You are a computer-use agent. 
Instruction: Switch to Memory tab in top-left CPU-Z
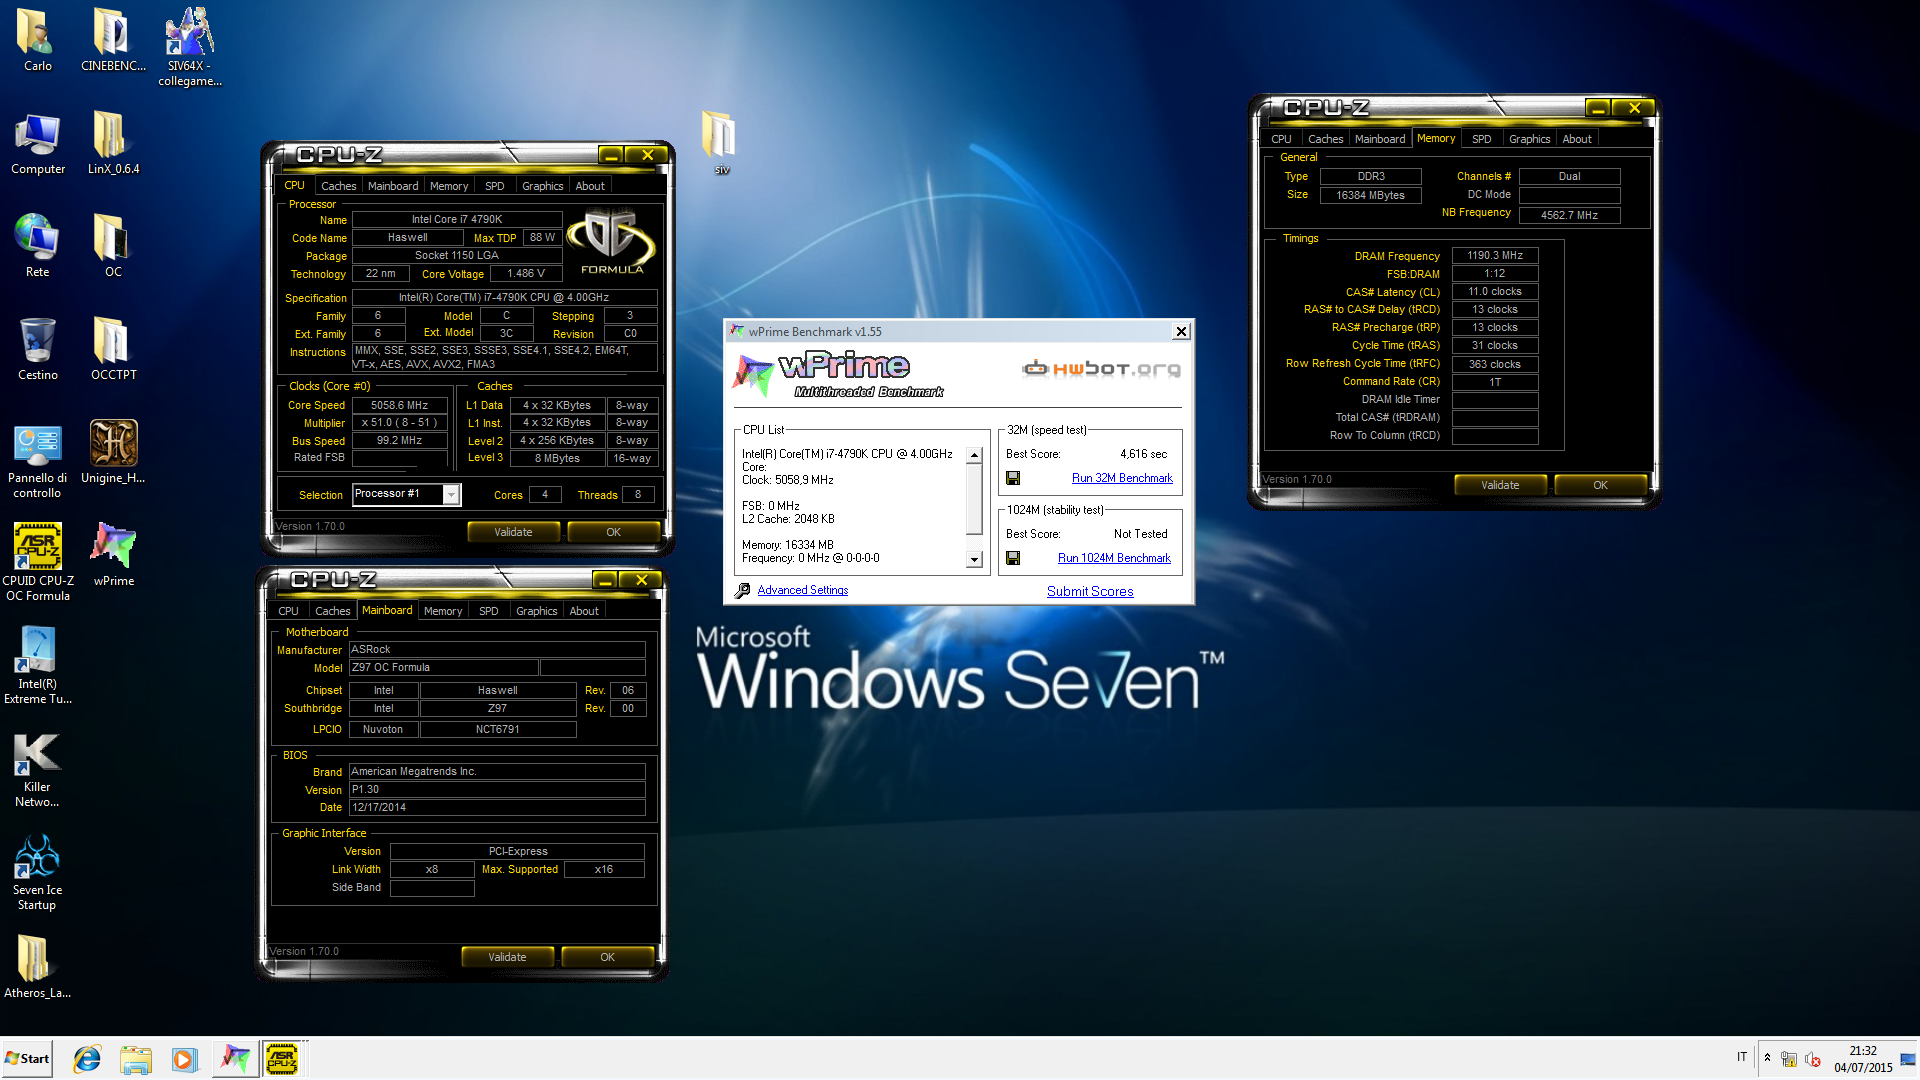(x=449, y=186)
